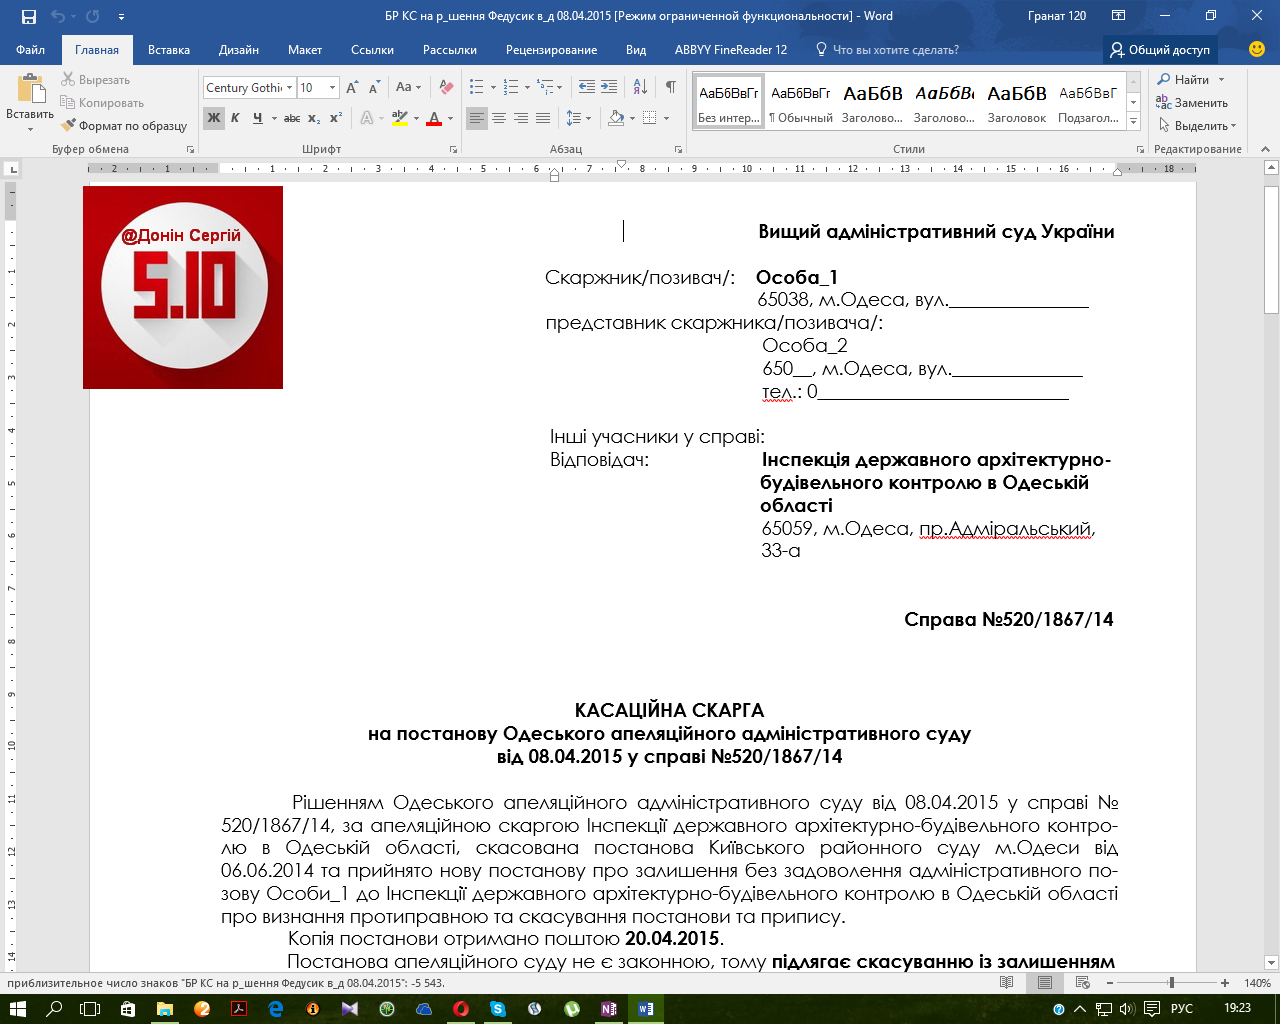Open the Найти search dropdown arrow
1280x1024 pixels.
pyautogui.click(x=1221, y=80)
